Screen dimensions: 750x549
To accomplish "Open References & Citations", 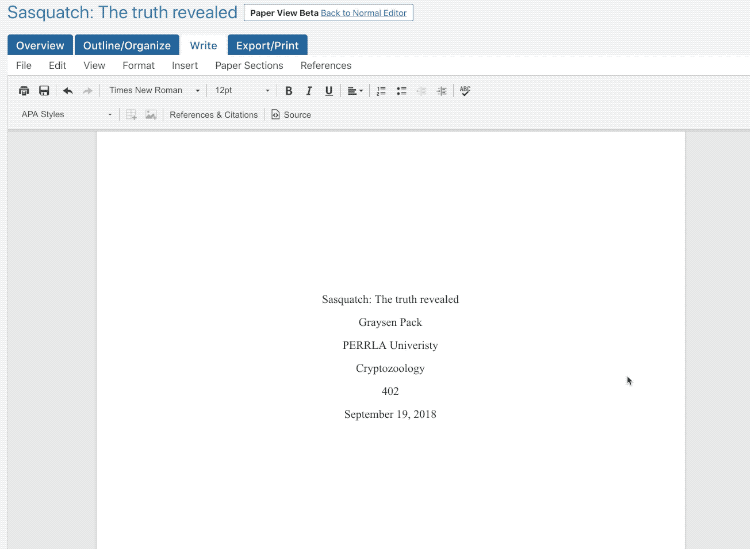I will (x=213, y=115).
